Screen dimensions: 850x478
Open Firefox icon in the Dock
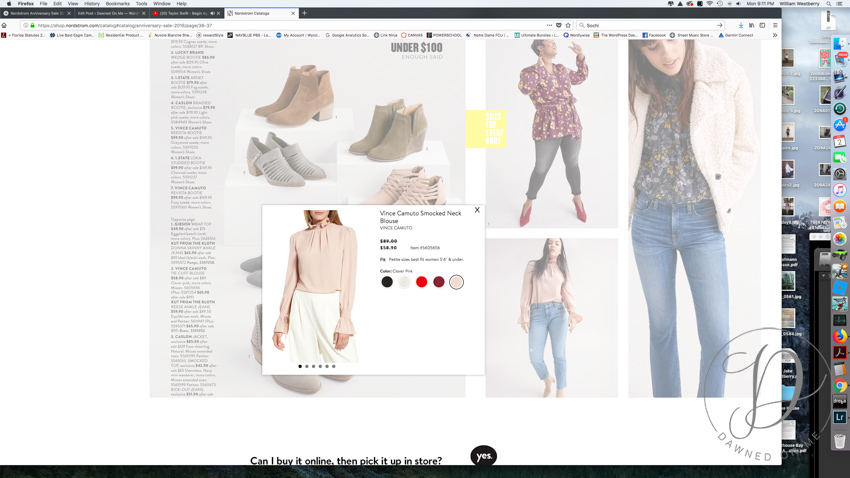pos(840,336)
